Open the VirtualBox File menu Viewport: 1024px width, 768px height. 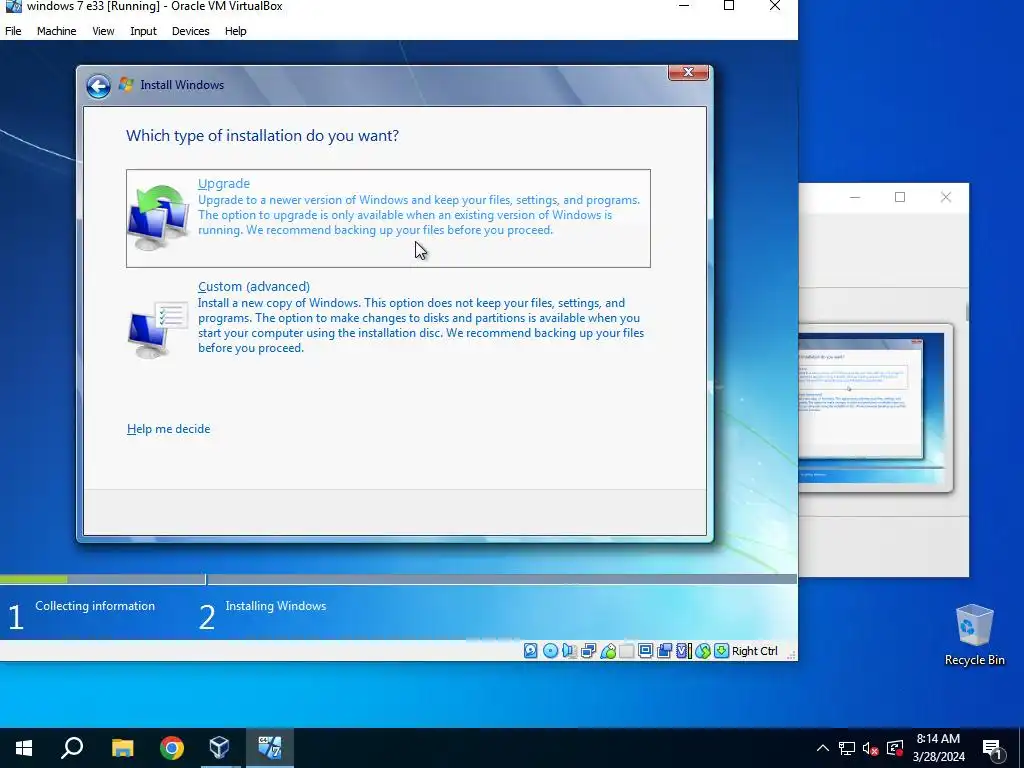pyautogui.click(x=13, y=31)
